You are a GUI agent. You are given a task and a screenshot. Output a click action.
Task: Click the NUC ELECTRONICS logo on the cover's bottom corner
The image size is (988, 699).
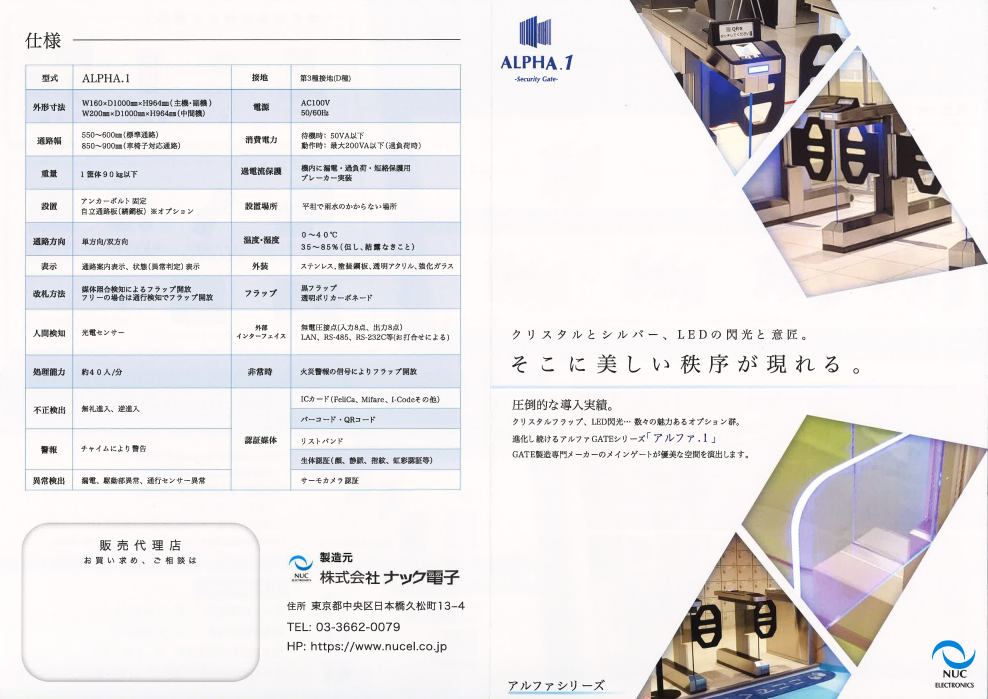click(953, 664)
